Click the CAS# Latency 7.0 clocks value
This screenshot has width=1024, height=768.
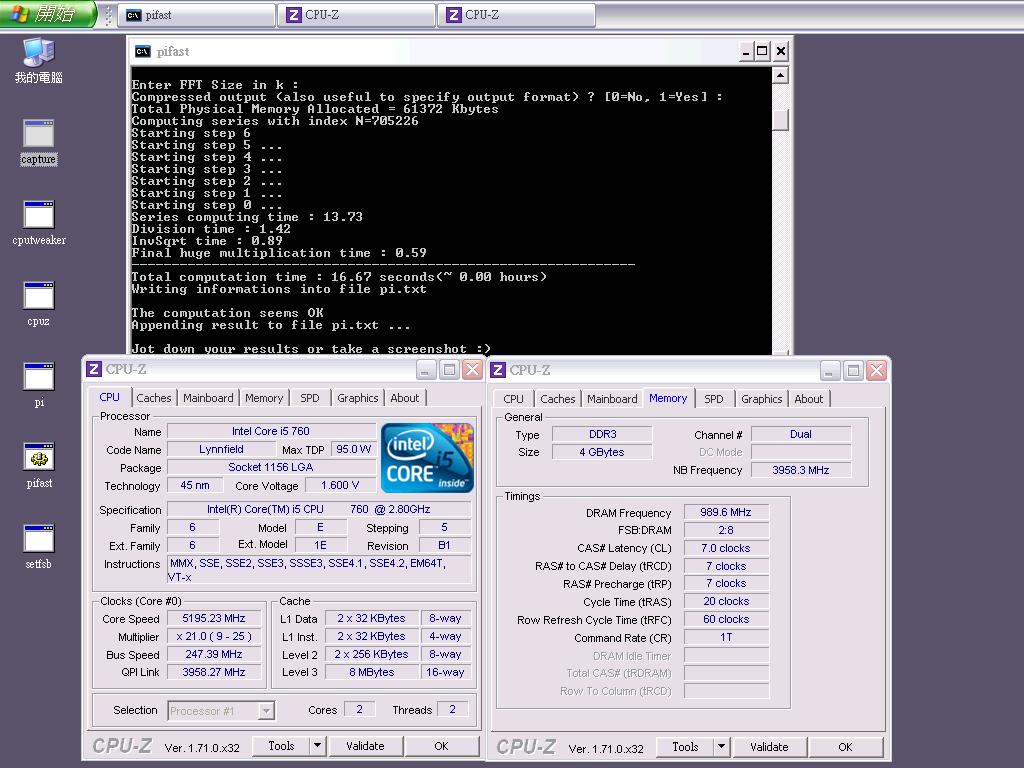(x=726, y=549)
